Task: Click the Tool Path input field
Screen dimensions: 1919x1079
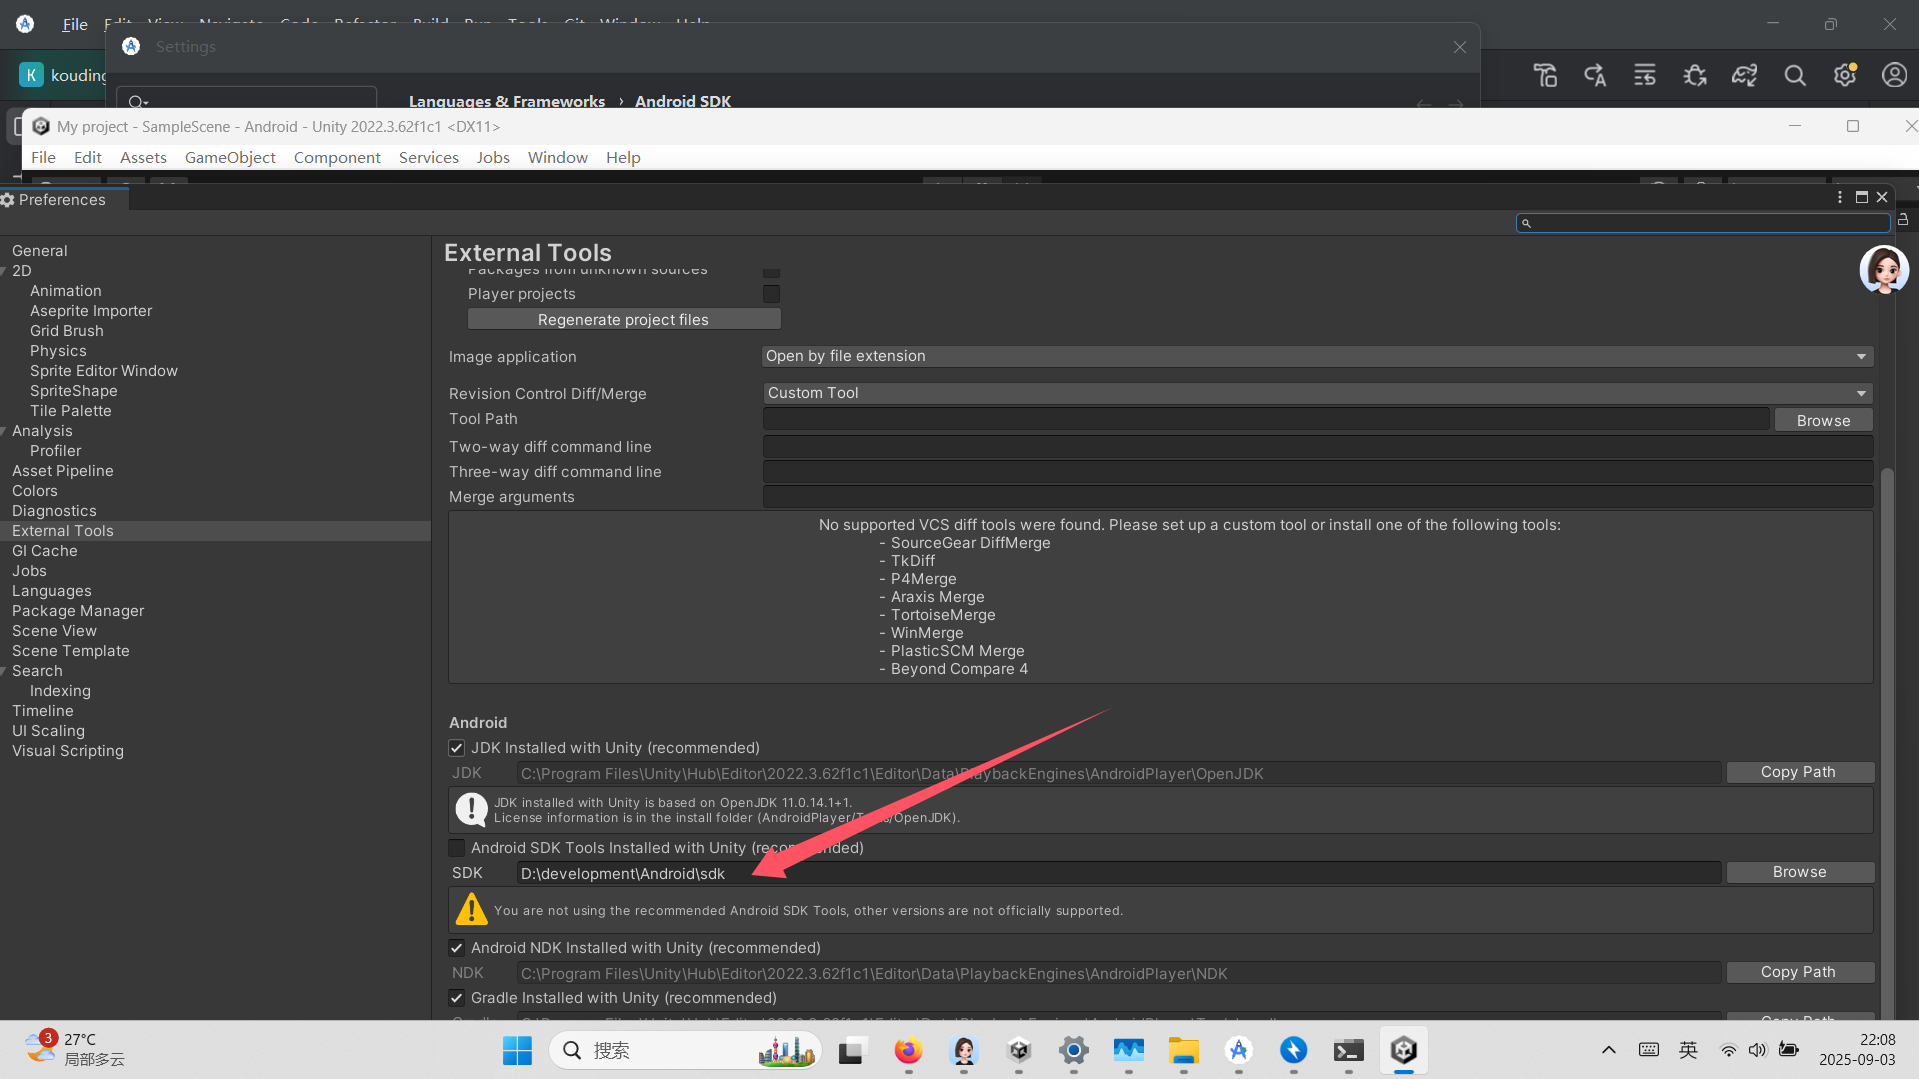Action: point(1266,419)
